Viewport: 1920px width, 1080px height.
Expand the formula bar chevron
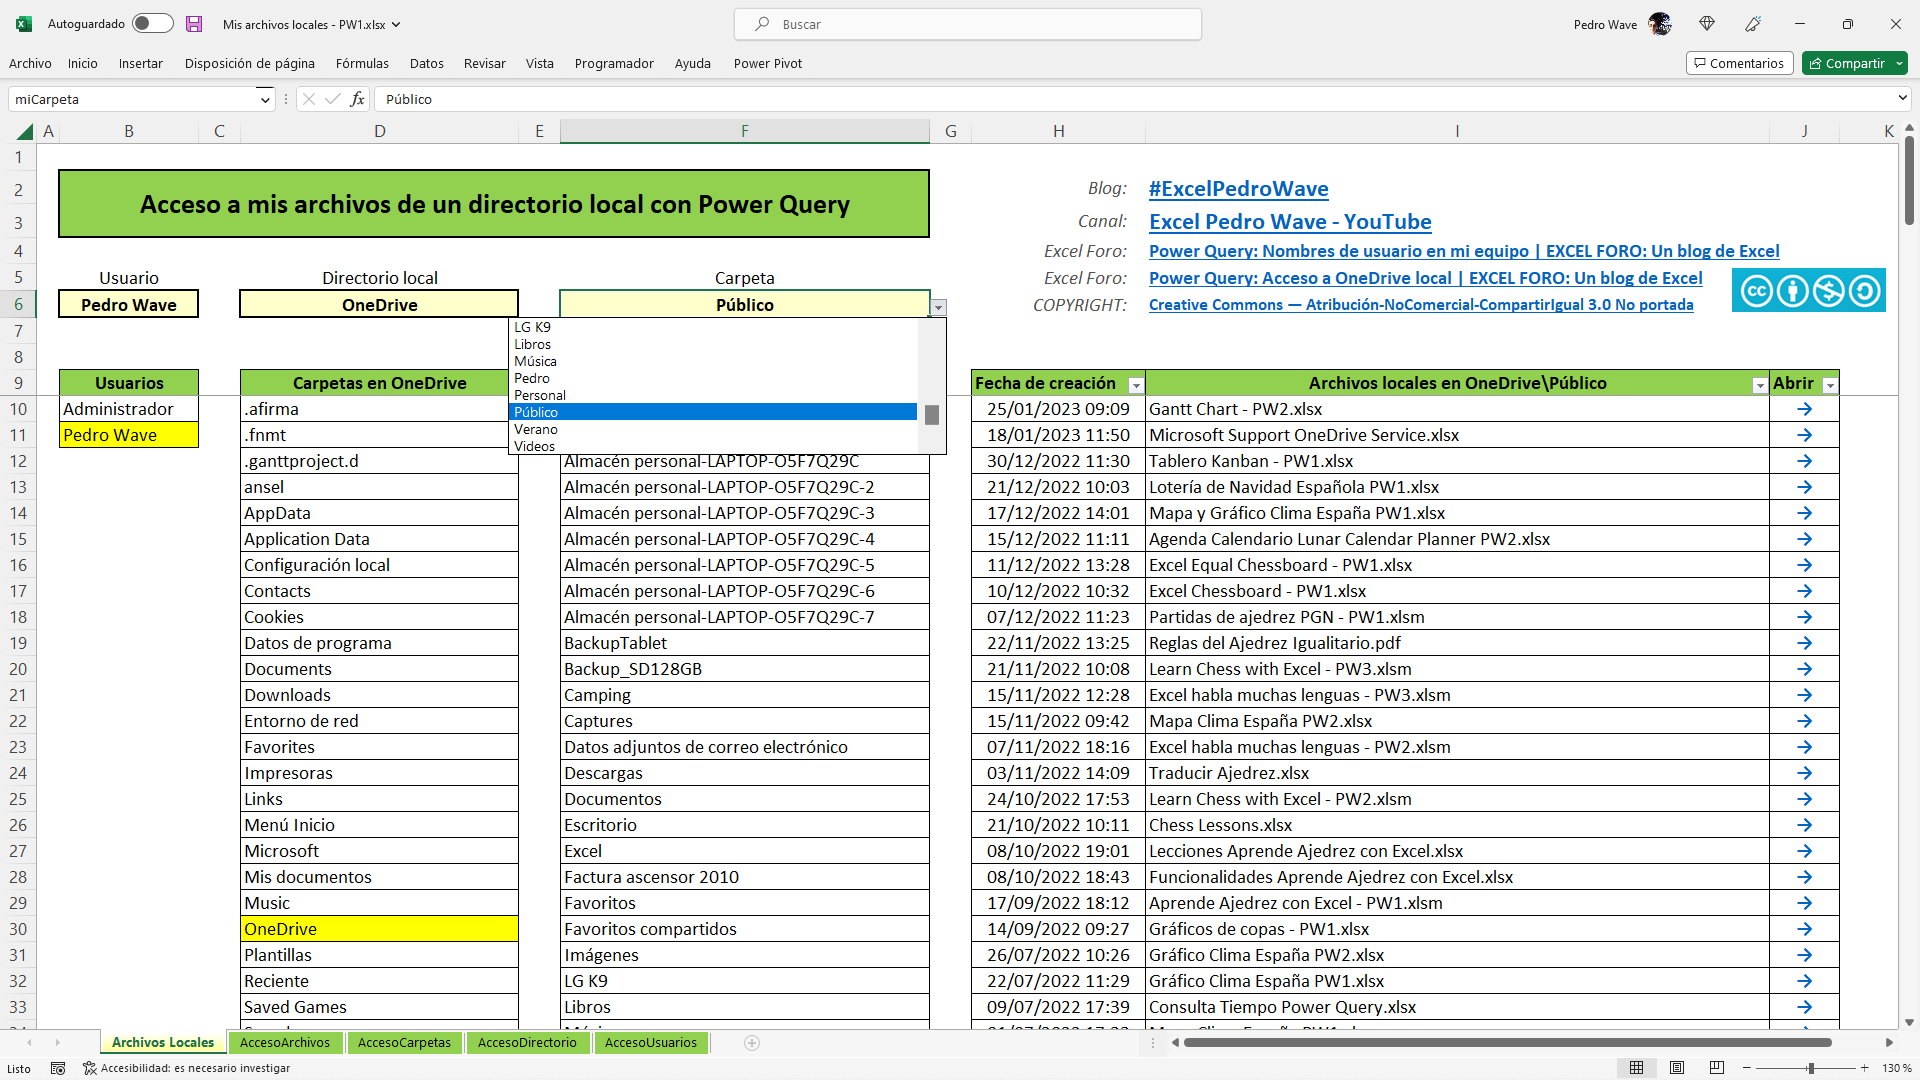[x=1901, y=98]
